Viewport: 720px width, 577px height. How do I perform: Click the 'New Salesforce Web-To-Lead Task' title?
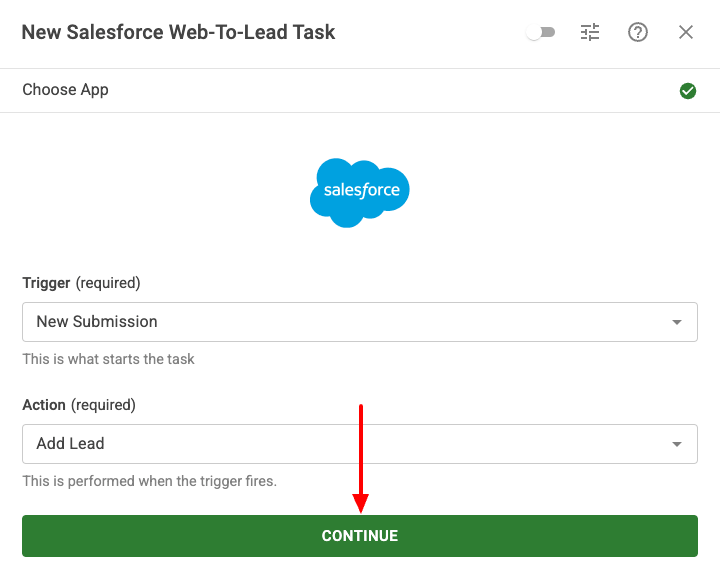point(179,33)
